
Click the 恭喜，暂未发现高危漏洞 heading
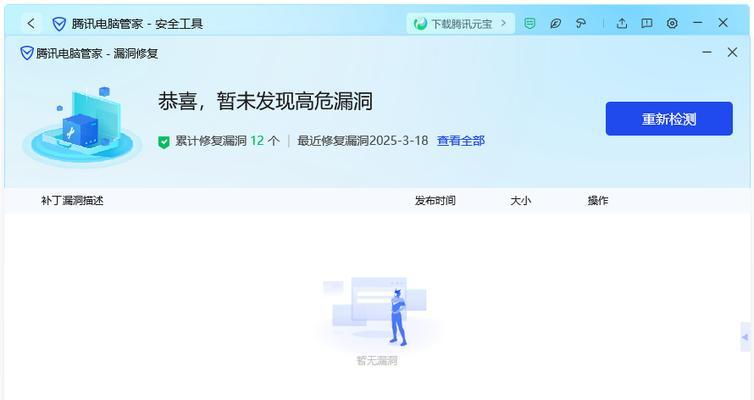[x=265, y=101]
